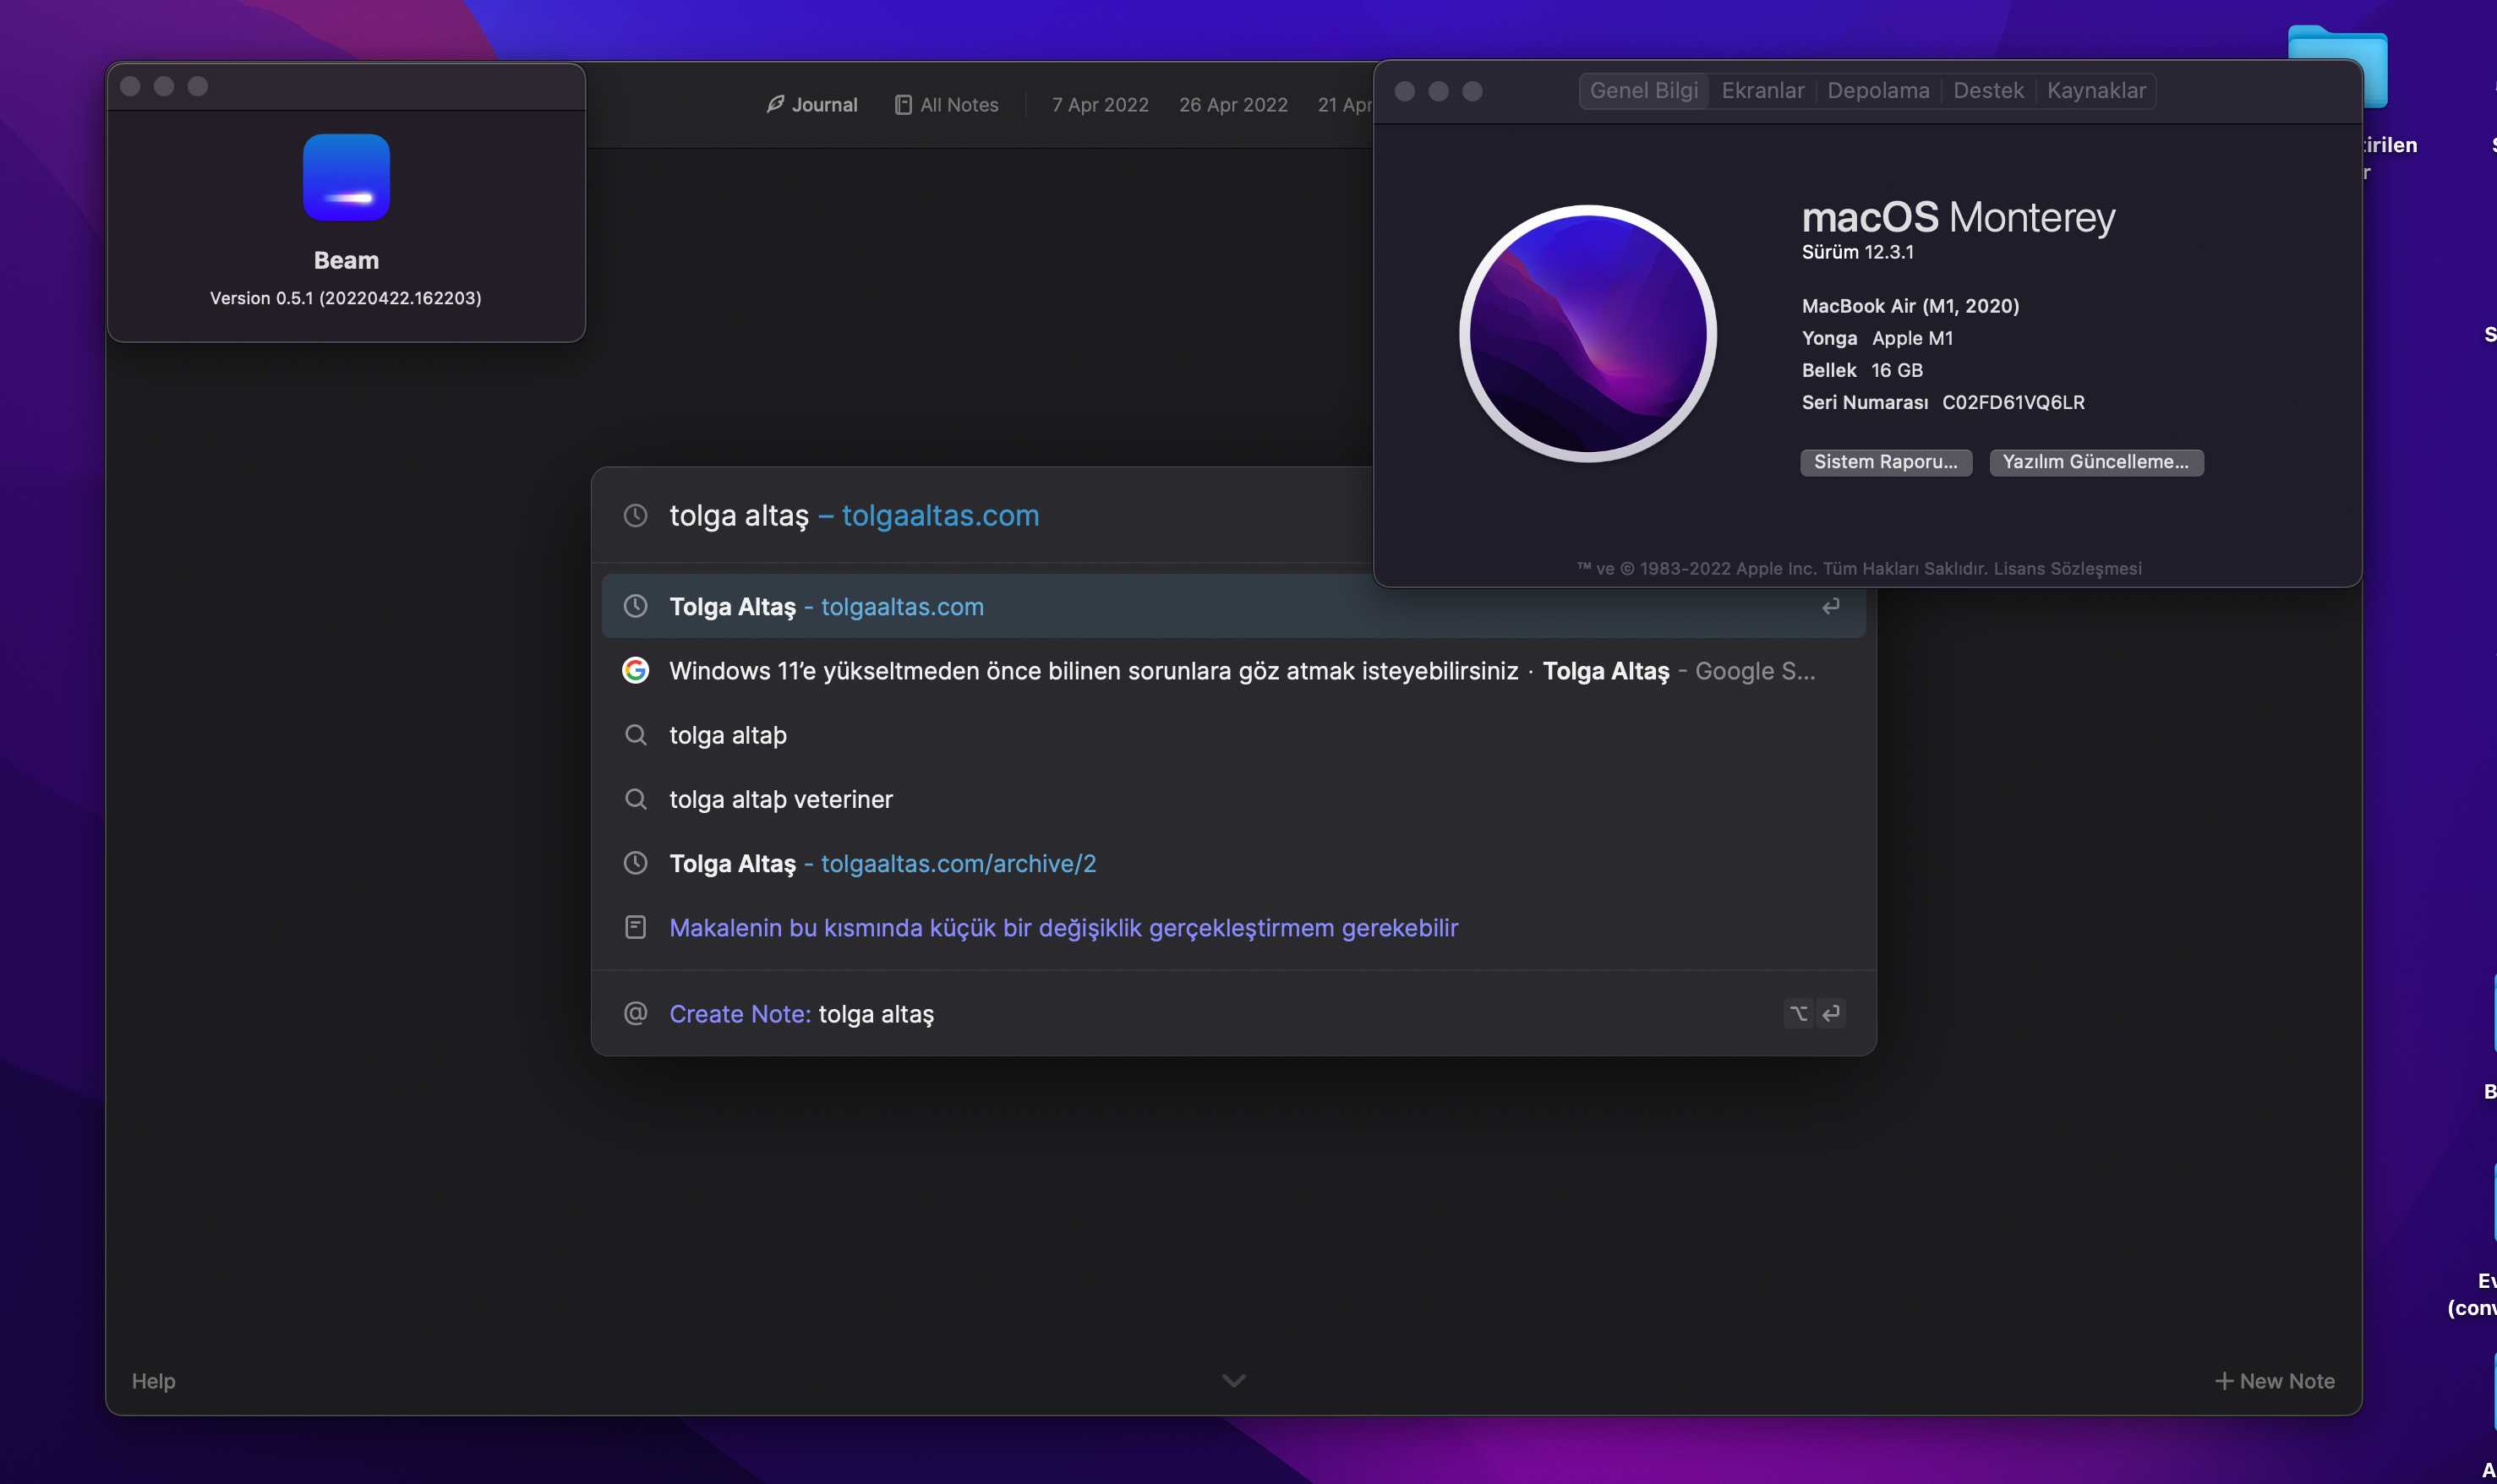Switch to Kaynaklar tab

tap(2096, 90)
